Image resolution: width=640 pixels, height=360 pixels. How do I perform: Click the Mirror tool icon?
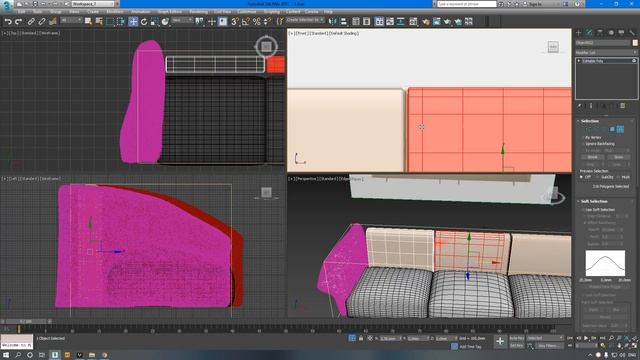pos(333,22)
